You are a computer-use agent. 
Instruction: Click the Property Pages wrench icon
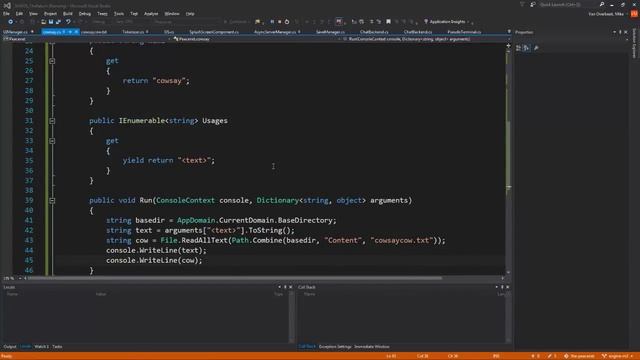536,48
